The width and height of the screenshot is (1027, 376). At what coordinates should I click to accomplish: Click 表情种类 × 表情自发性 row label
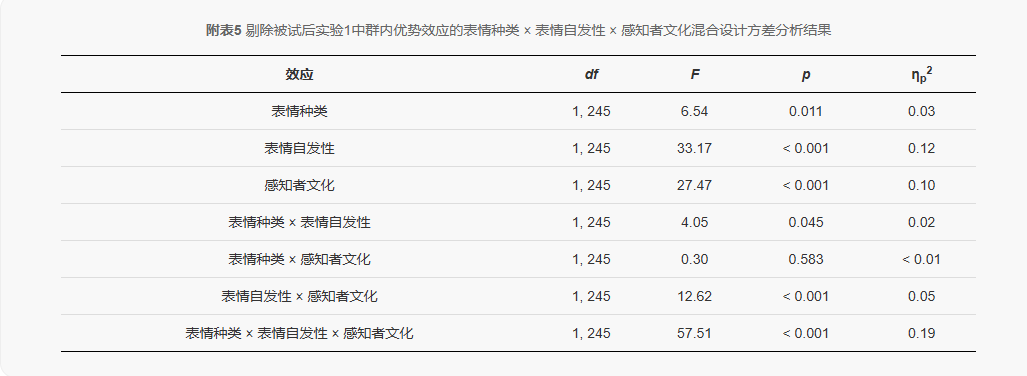pyautogui.click(x=299, y=223)
